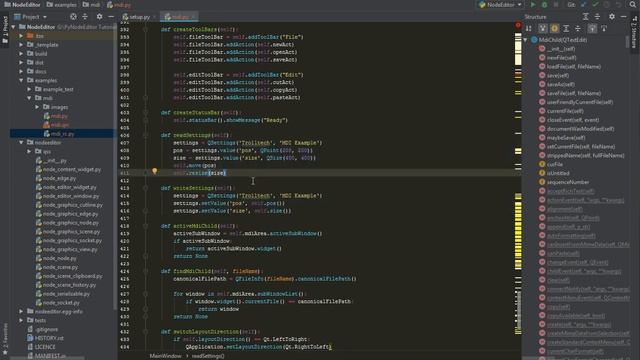Image resolution: width=640 pixels, height=360 pixels.
Task: Open Project panel settings gear
Action: point(99,17)
